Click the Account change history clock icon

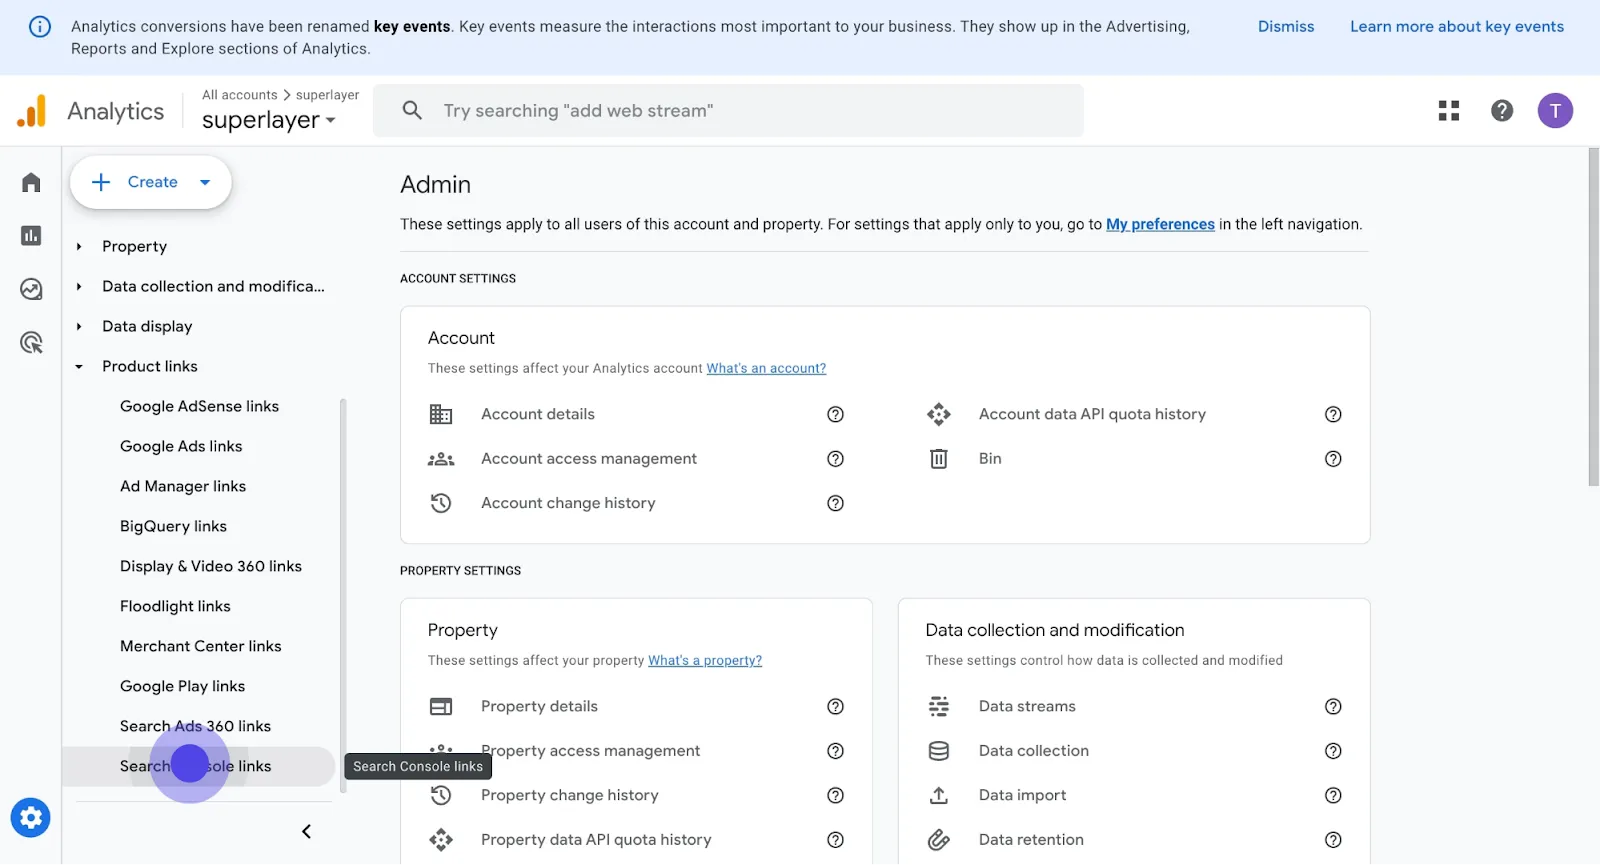[x=441, y=503]
